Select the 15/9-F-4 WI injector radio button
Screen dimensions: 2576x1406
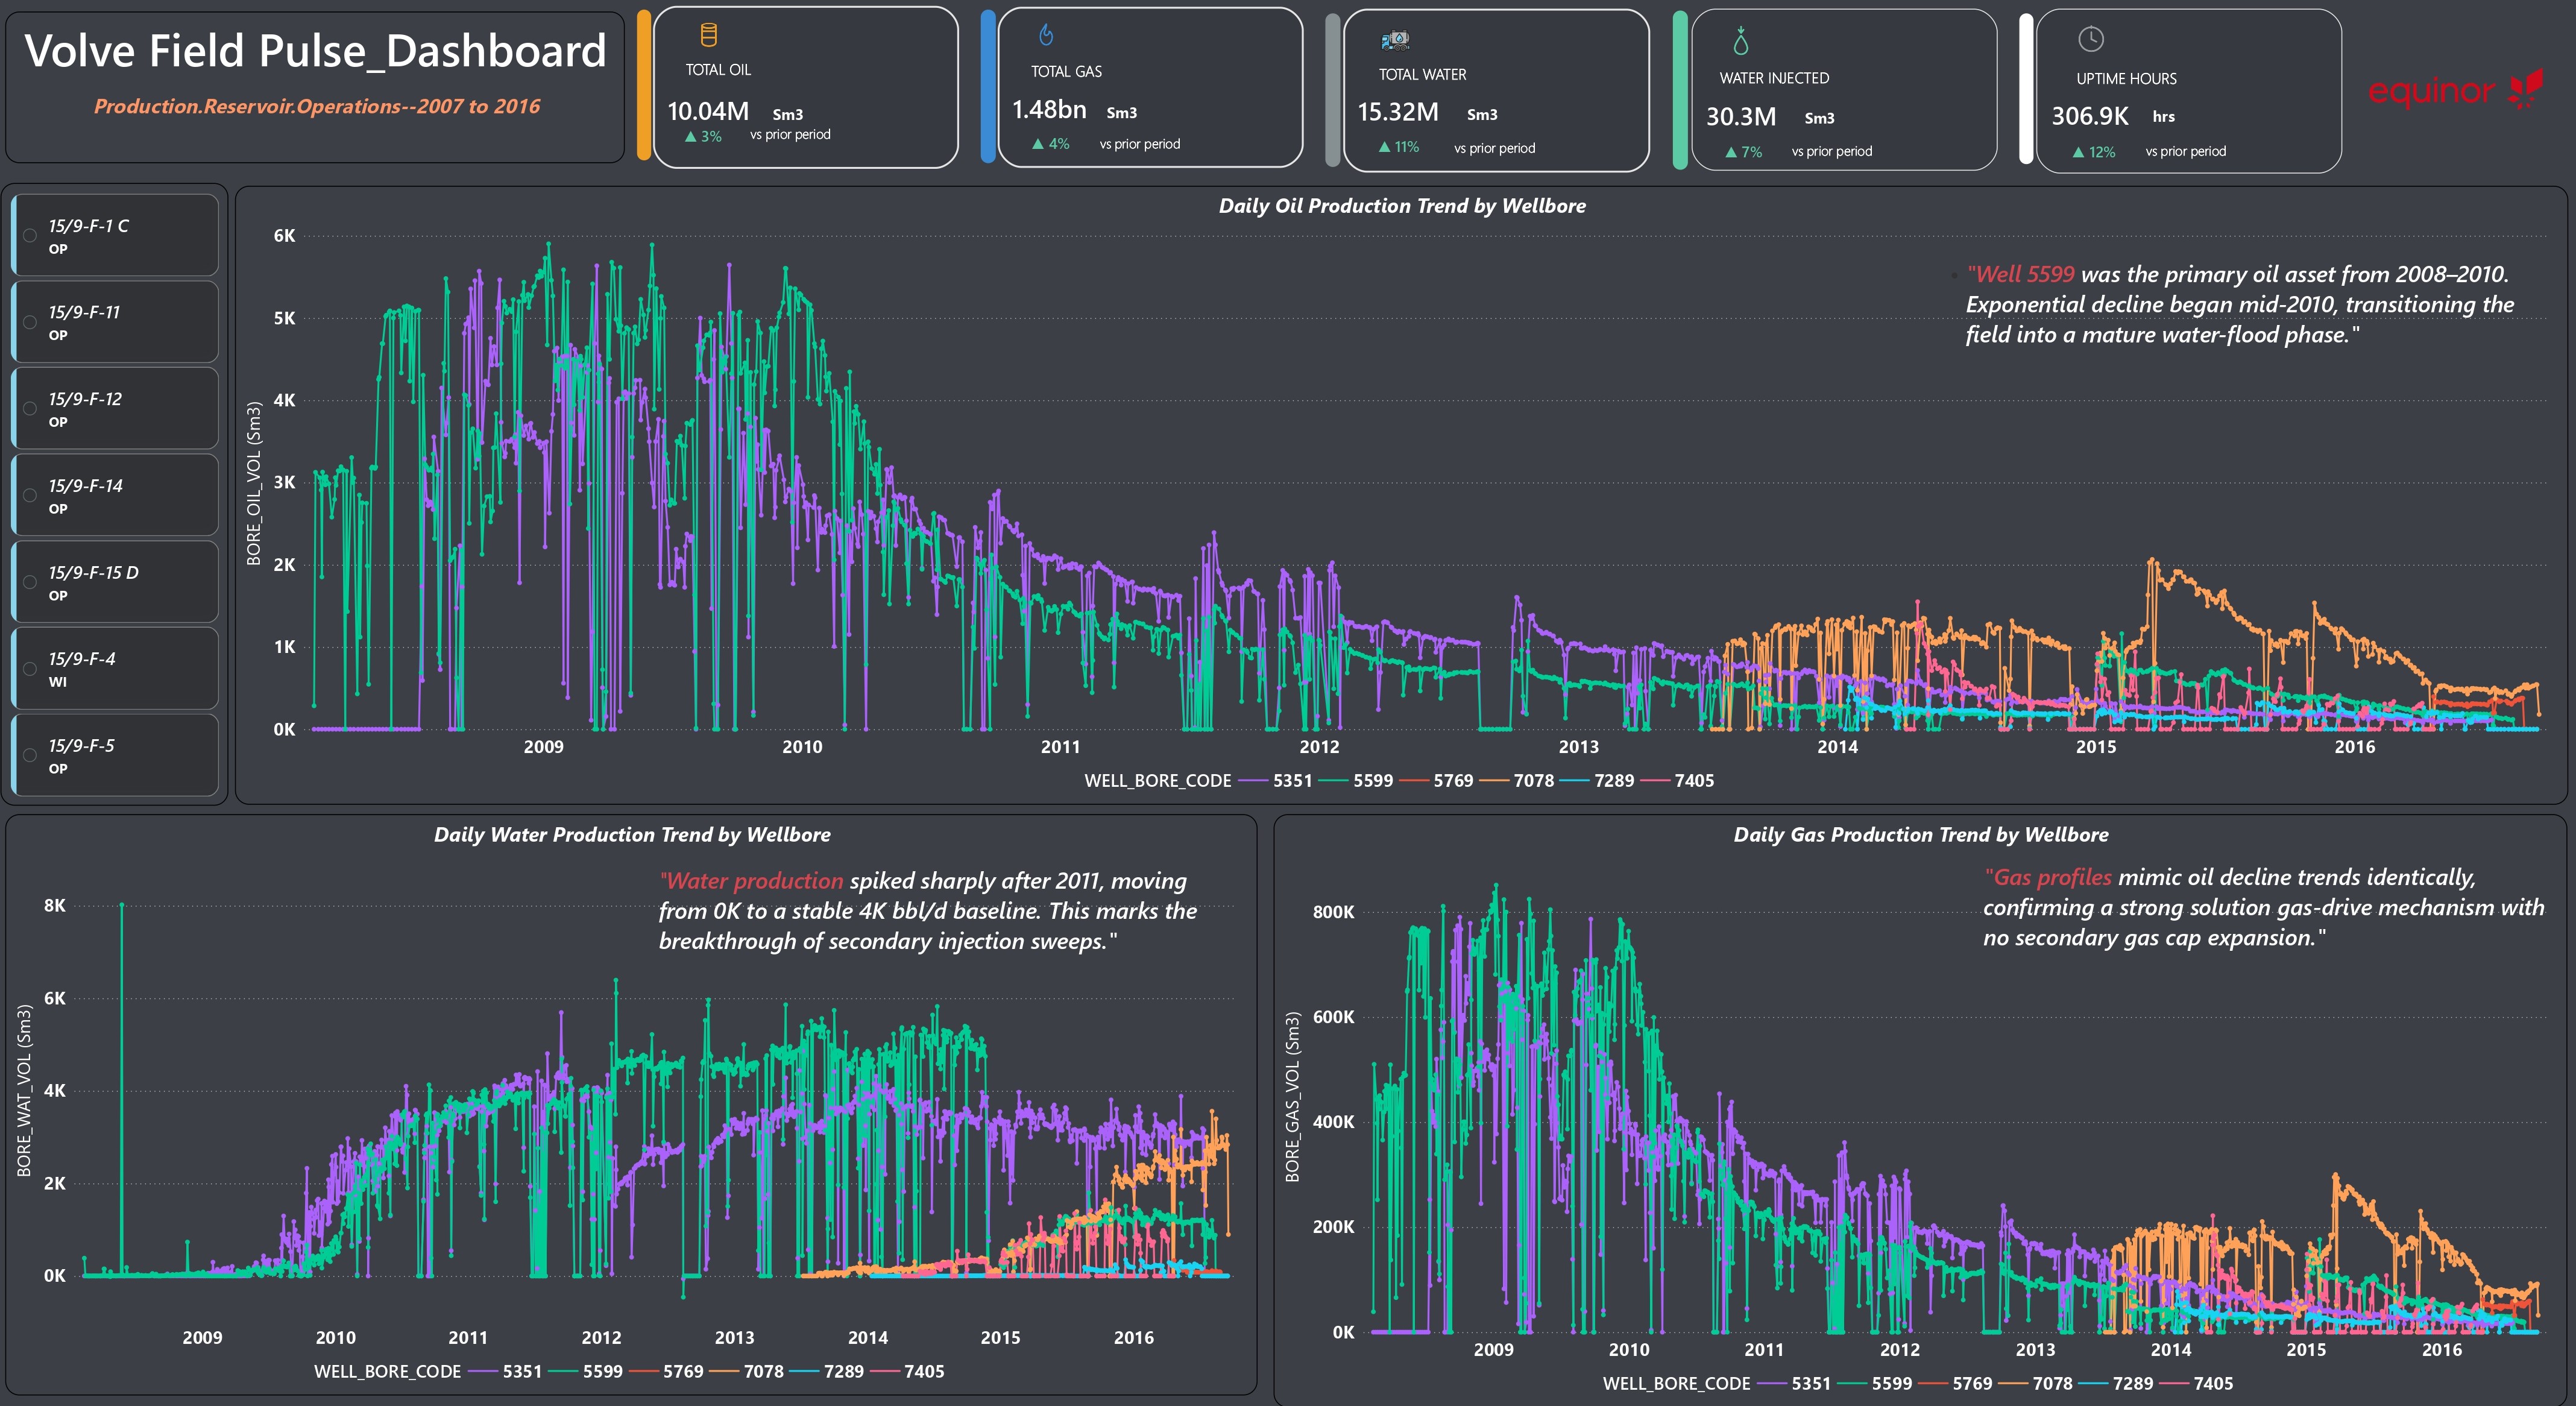[31, 669]
